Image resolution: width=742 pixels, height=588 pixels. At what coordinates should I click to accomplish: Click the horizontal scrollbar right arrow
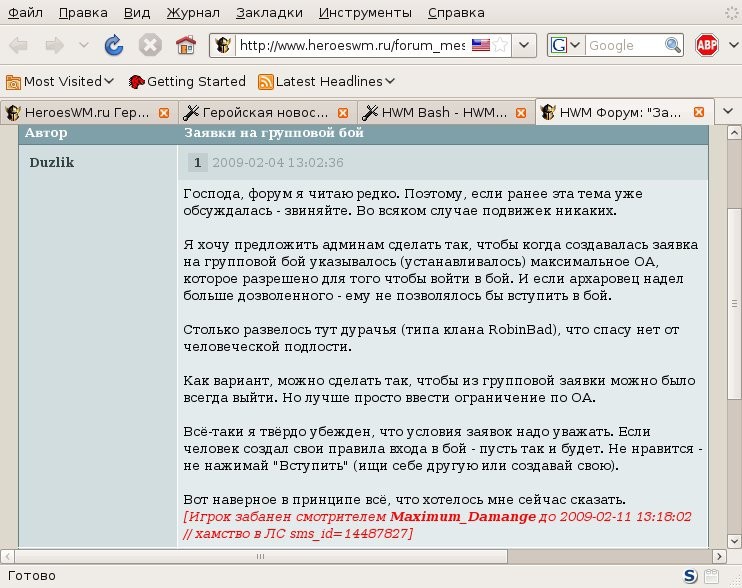[719, 556]
